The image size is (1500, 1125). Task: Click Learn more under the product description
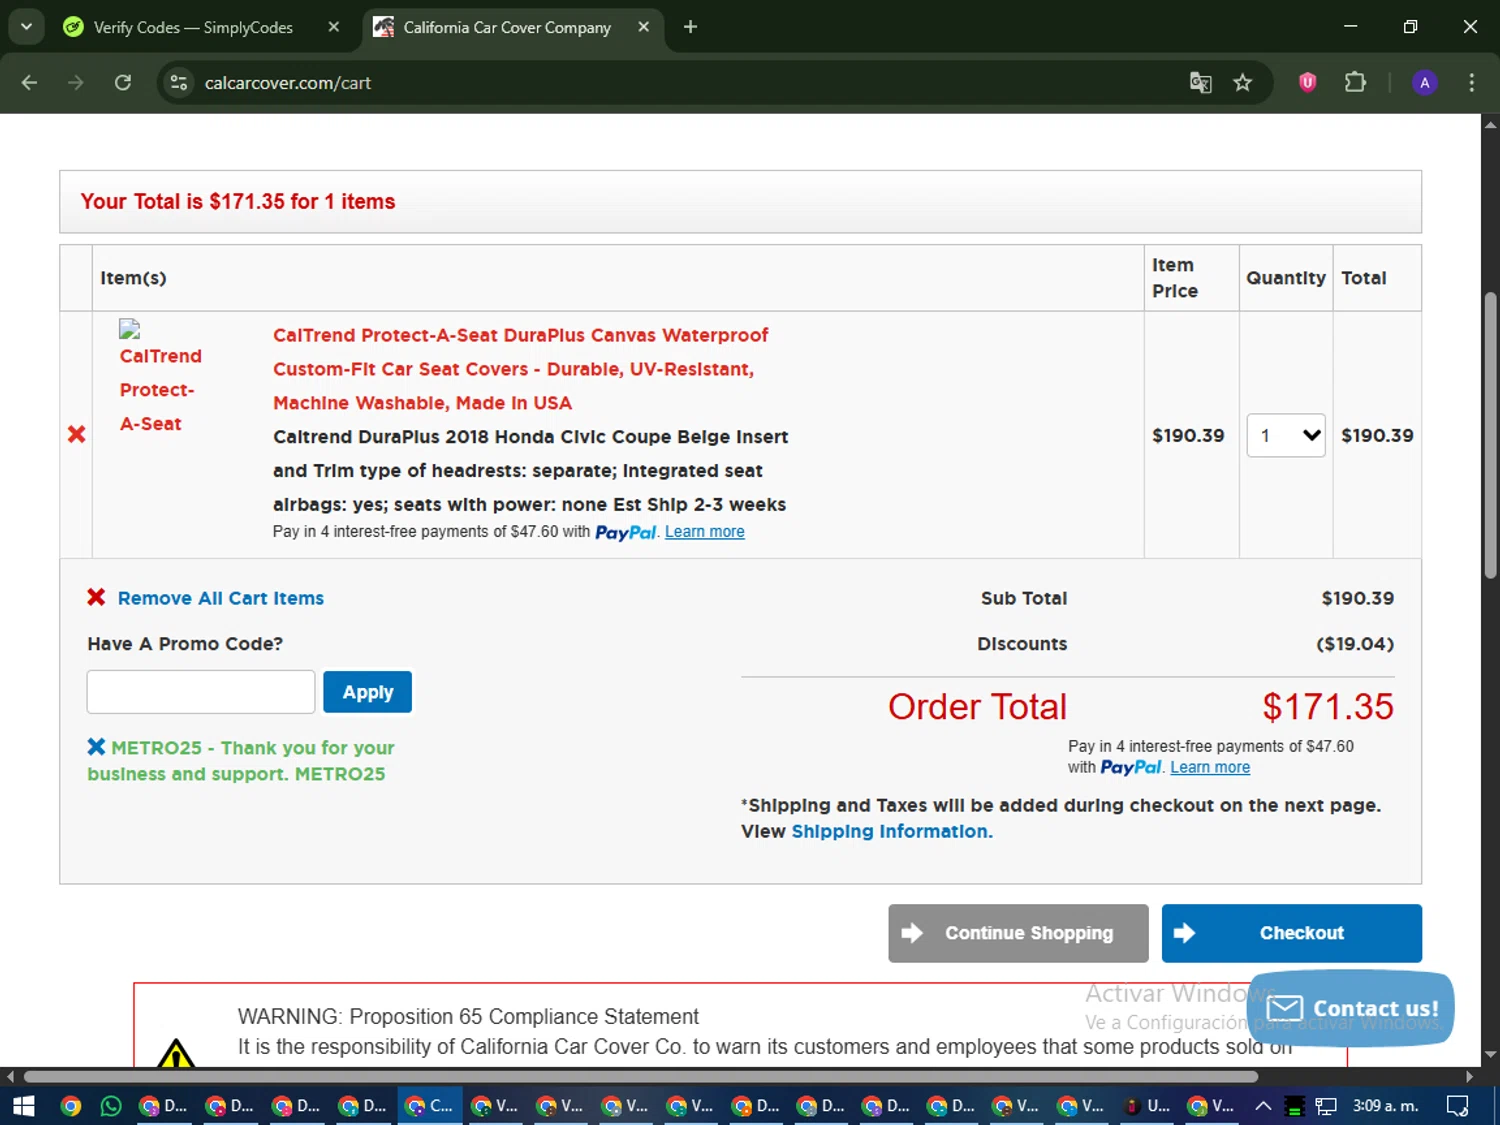click(x=704, y=532)
